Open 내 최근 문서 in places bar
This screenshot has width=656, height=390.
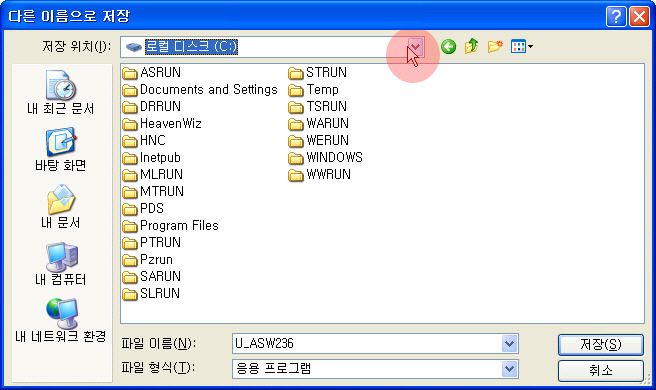[61, 93]
